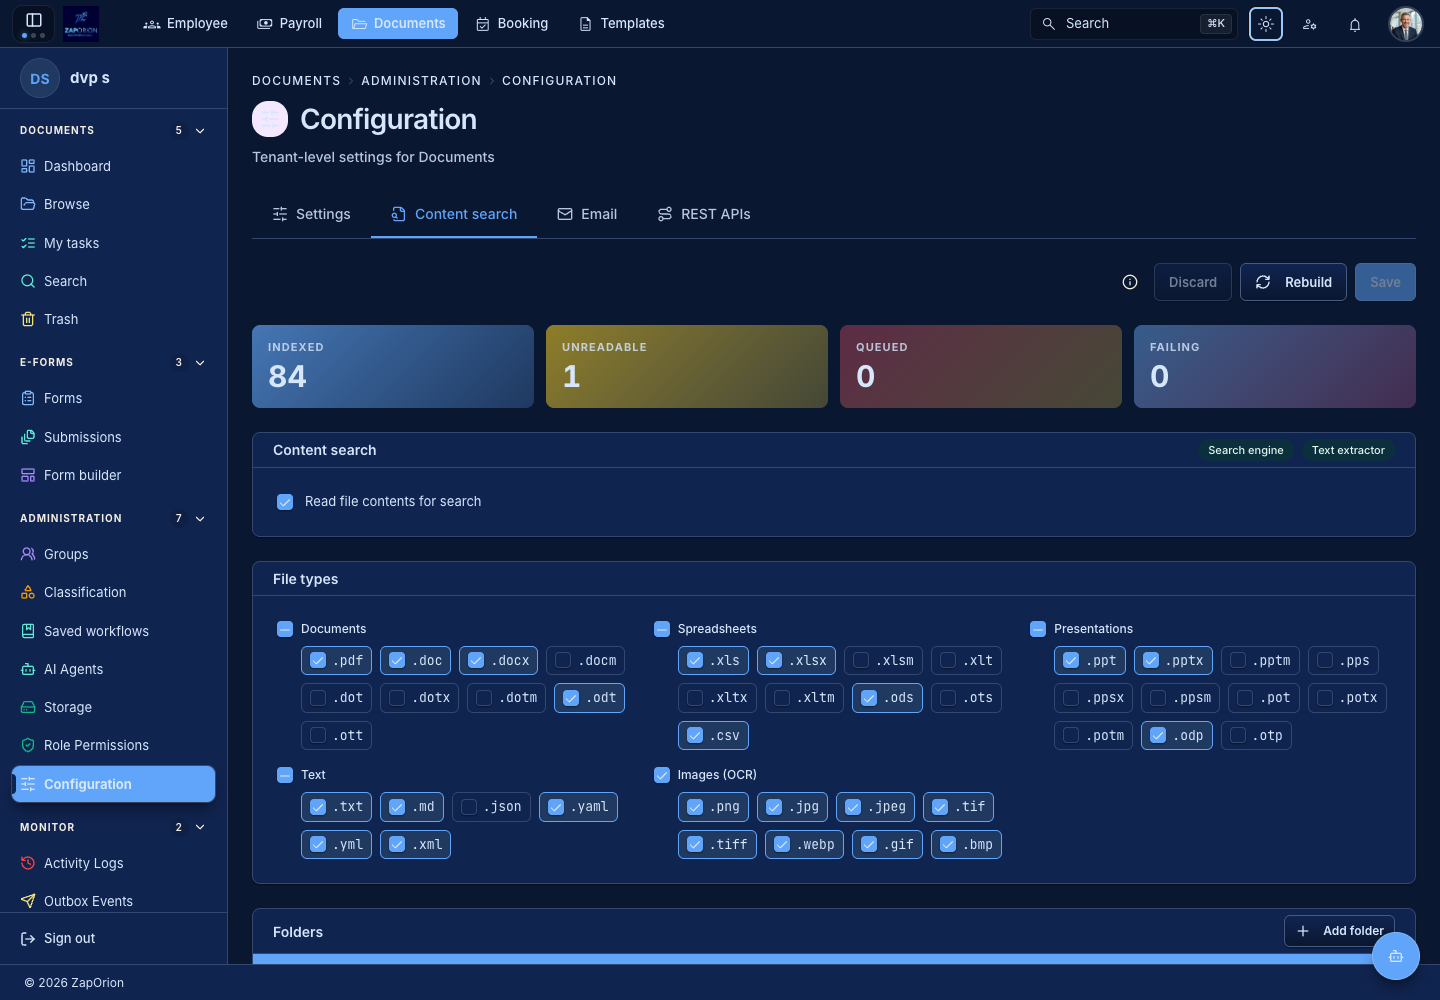Click the info icon beside Discard
Image resolution: width=1440 pixels, height=1000 pixels.
coord(1130,282)
